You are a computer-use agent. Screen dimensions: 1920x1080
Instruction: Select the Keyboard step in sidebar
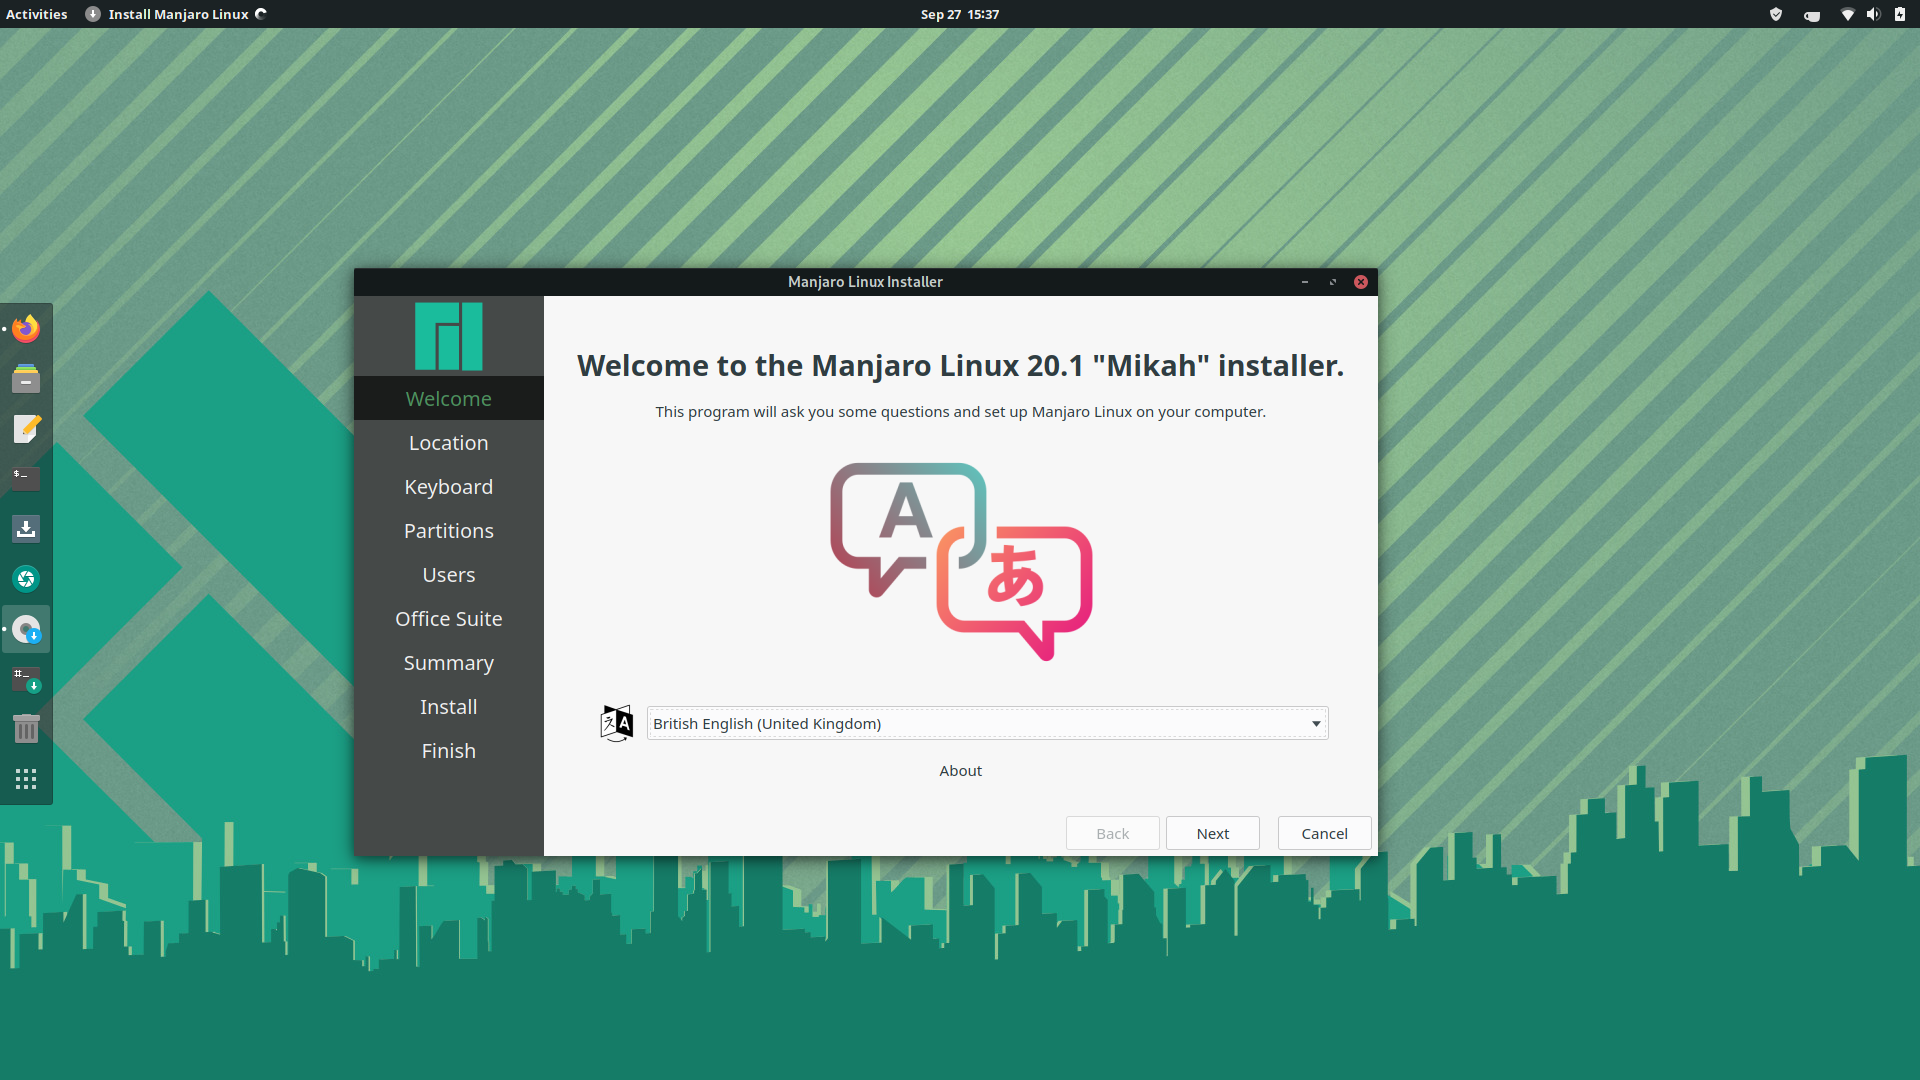coord(449,486)
